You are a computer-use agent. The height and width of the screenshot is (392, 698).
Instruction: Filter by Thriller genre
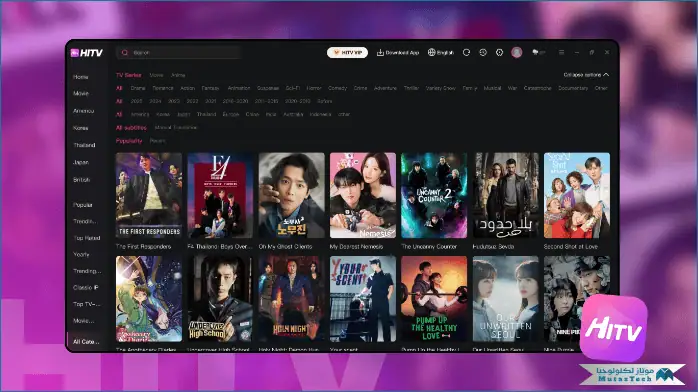[411, 88]
